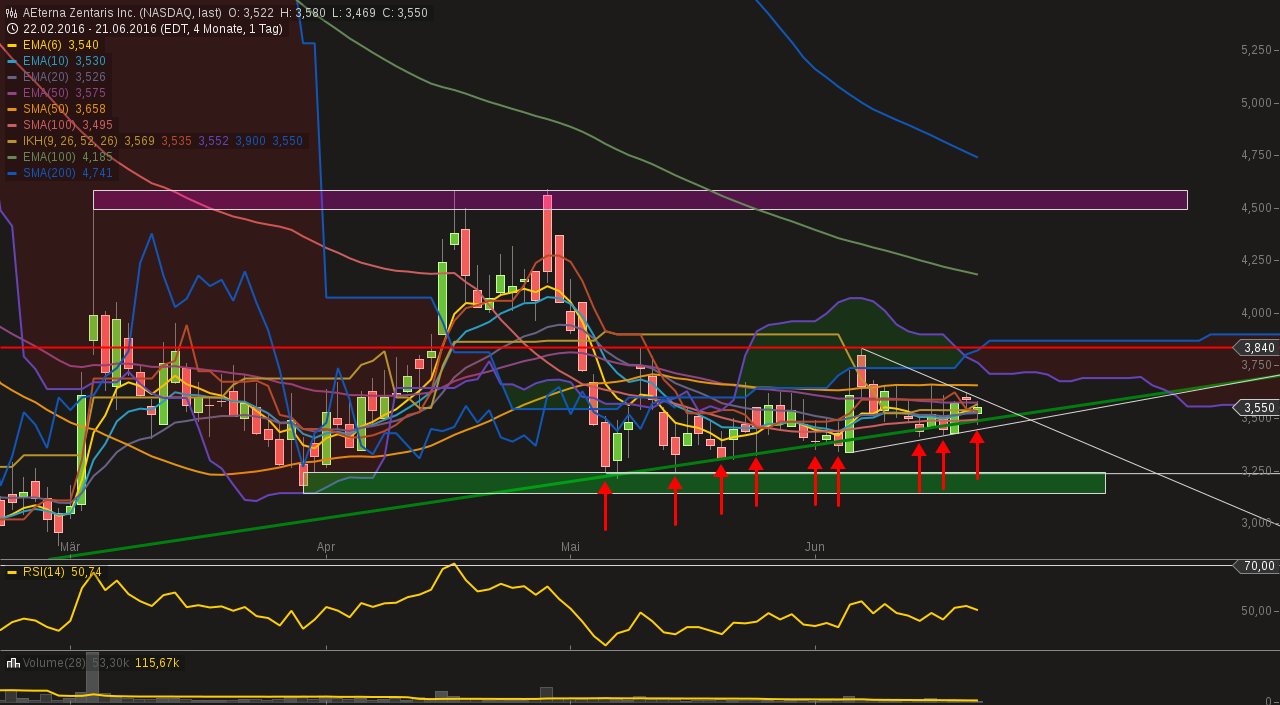Click the '3,000' price axis label

tap(1256, 523)
